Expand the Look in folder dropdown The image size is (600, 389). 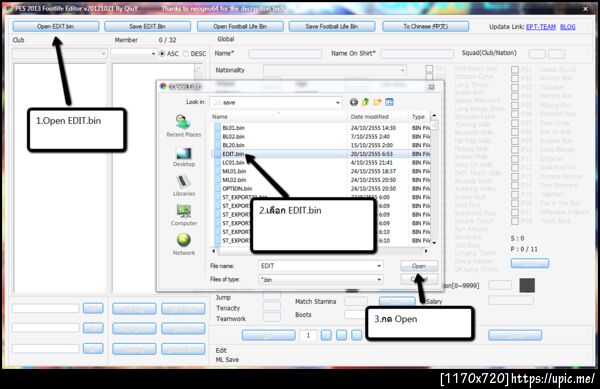tap(338, 103)
